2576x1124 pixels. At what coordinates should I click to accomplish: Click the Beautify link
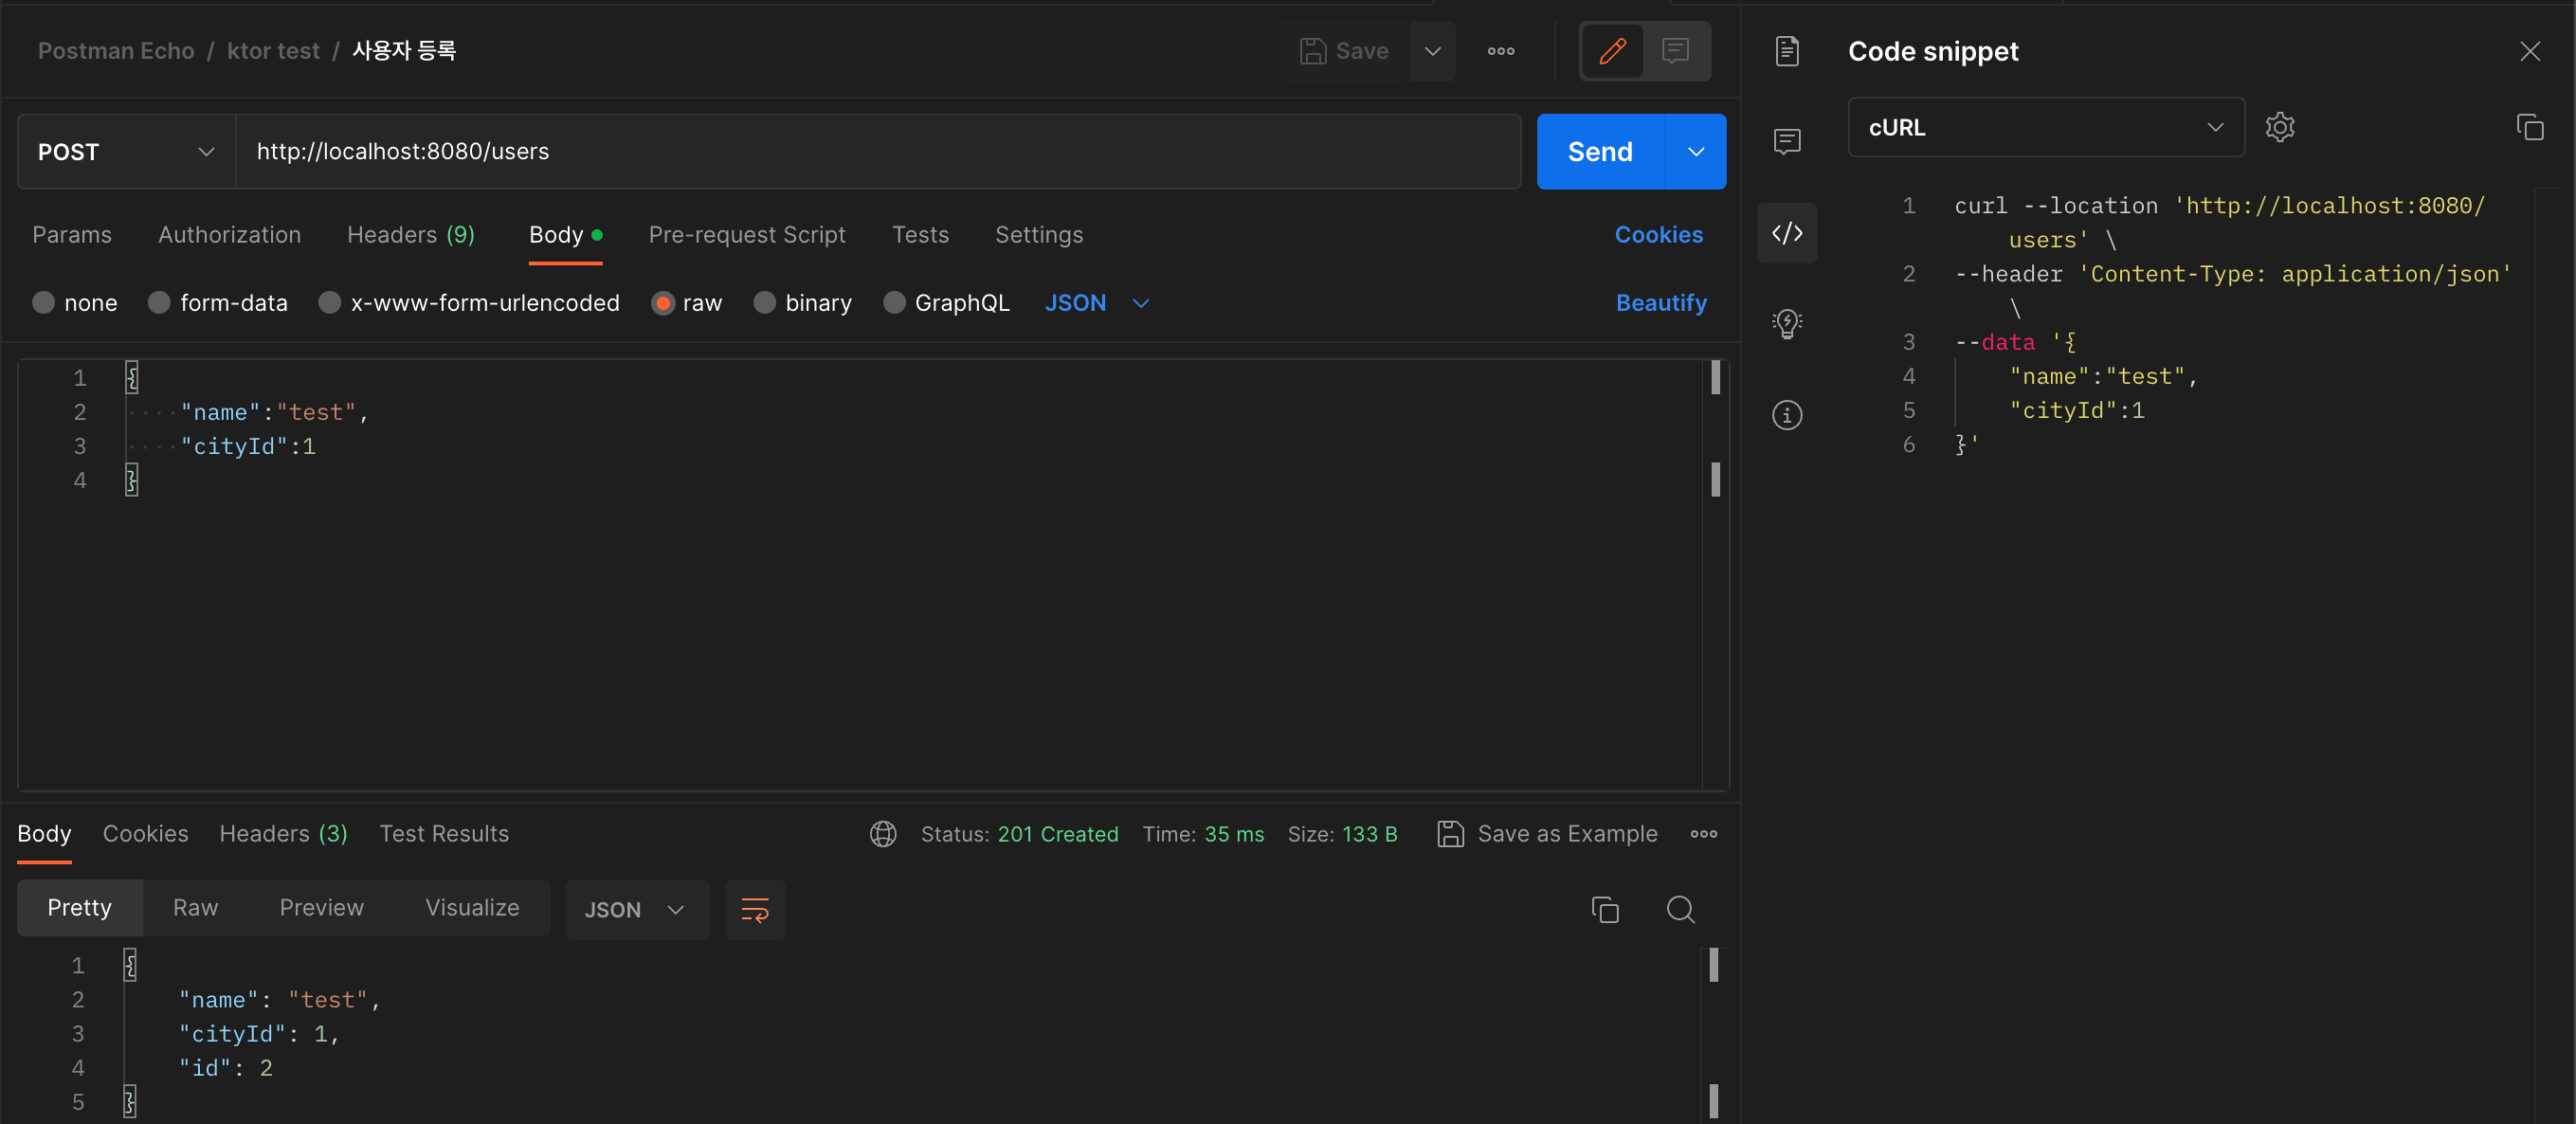pyautogui.click(x=1660, y=303)
